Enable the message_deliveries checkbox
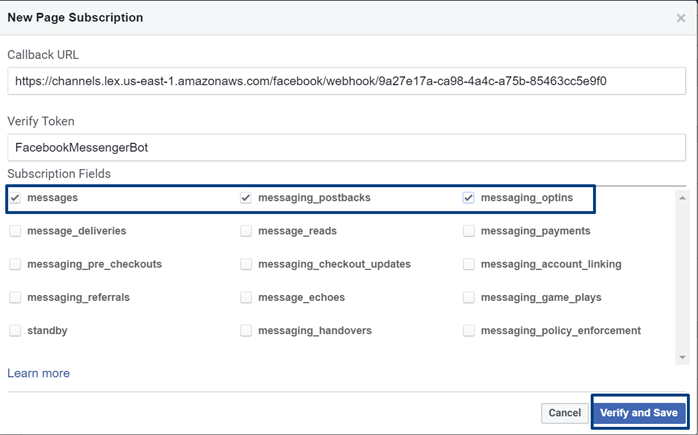This screenshot has width=698, height=435. click(x=15, y=231)
